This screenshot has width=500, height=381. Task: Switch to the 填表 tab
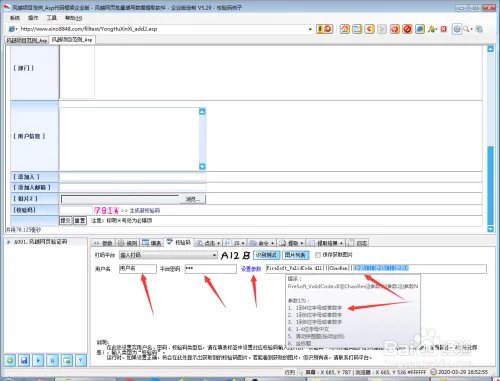tap(152, 243)
